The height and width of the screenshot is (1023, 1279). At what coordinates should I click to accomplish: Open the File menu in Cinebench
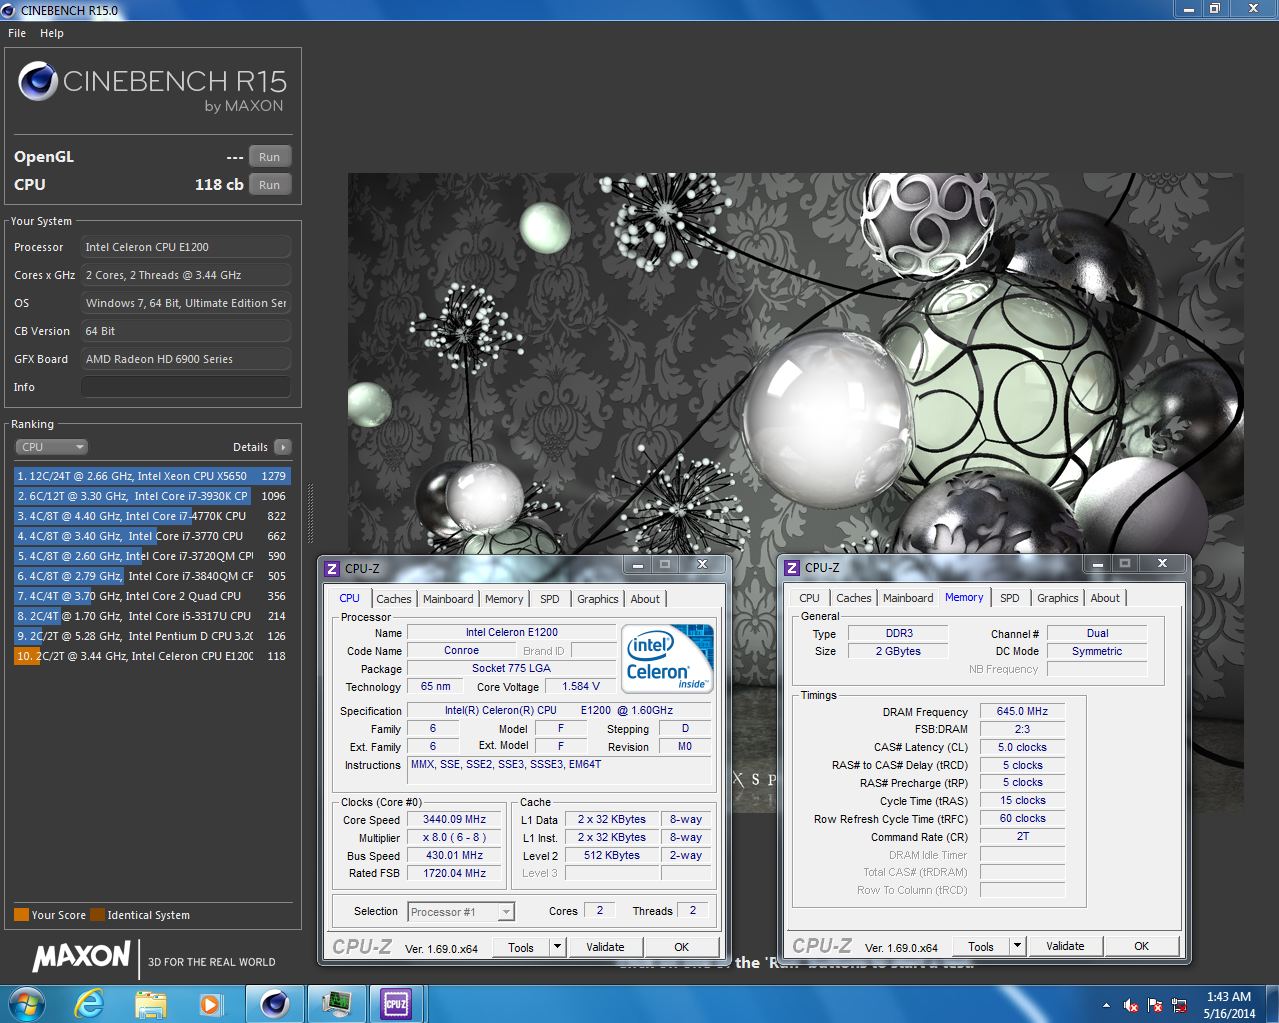pos(17,33)
